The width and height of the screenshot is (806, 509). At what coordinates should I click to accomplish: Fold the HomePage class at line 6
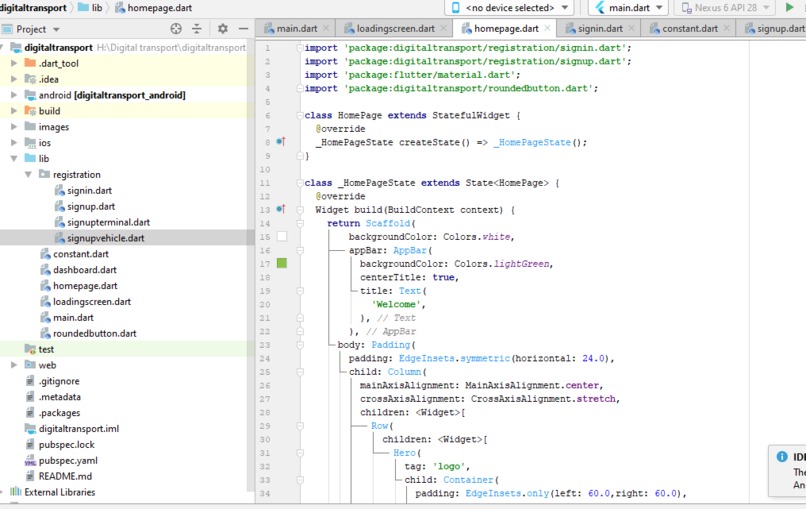300,115
